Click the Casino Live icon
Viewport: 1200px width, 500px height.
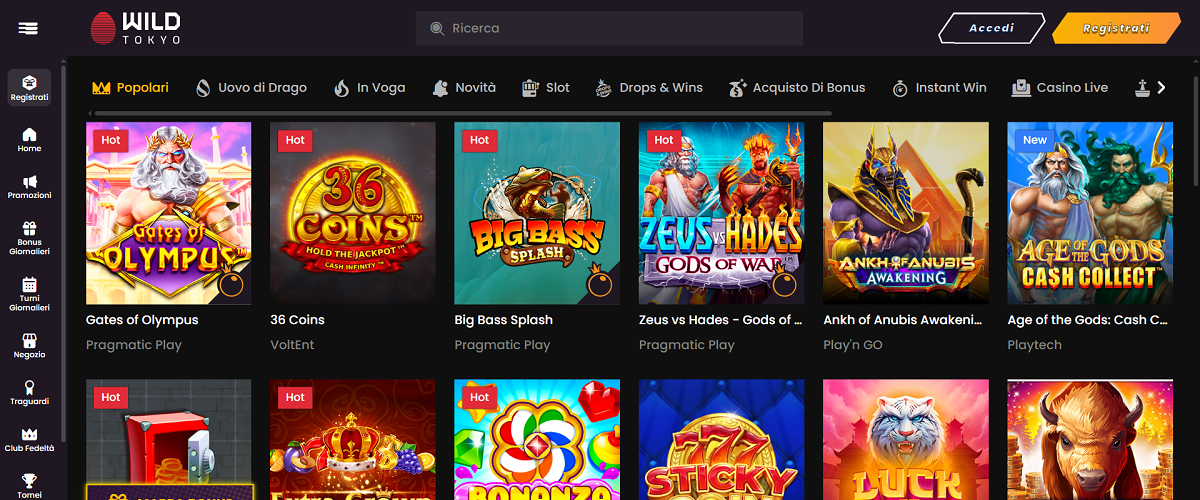(x=1021, y=88)
